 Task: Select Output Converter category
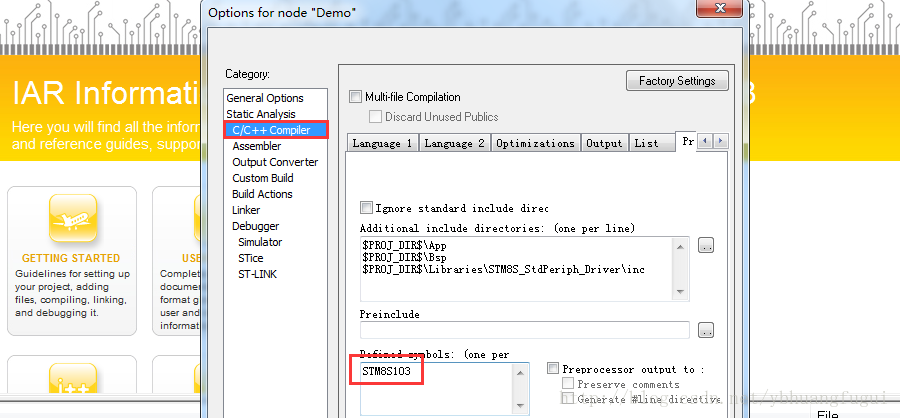tap(275, 162)
